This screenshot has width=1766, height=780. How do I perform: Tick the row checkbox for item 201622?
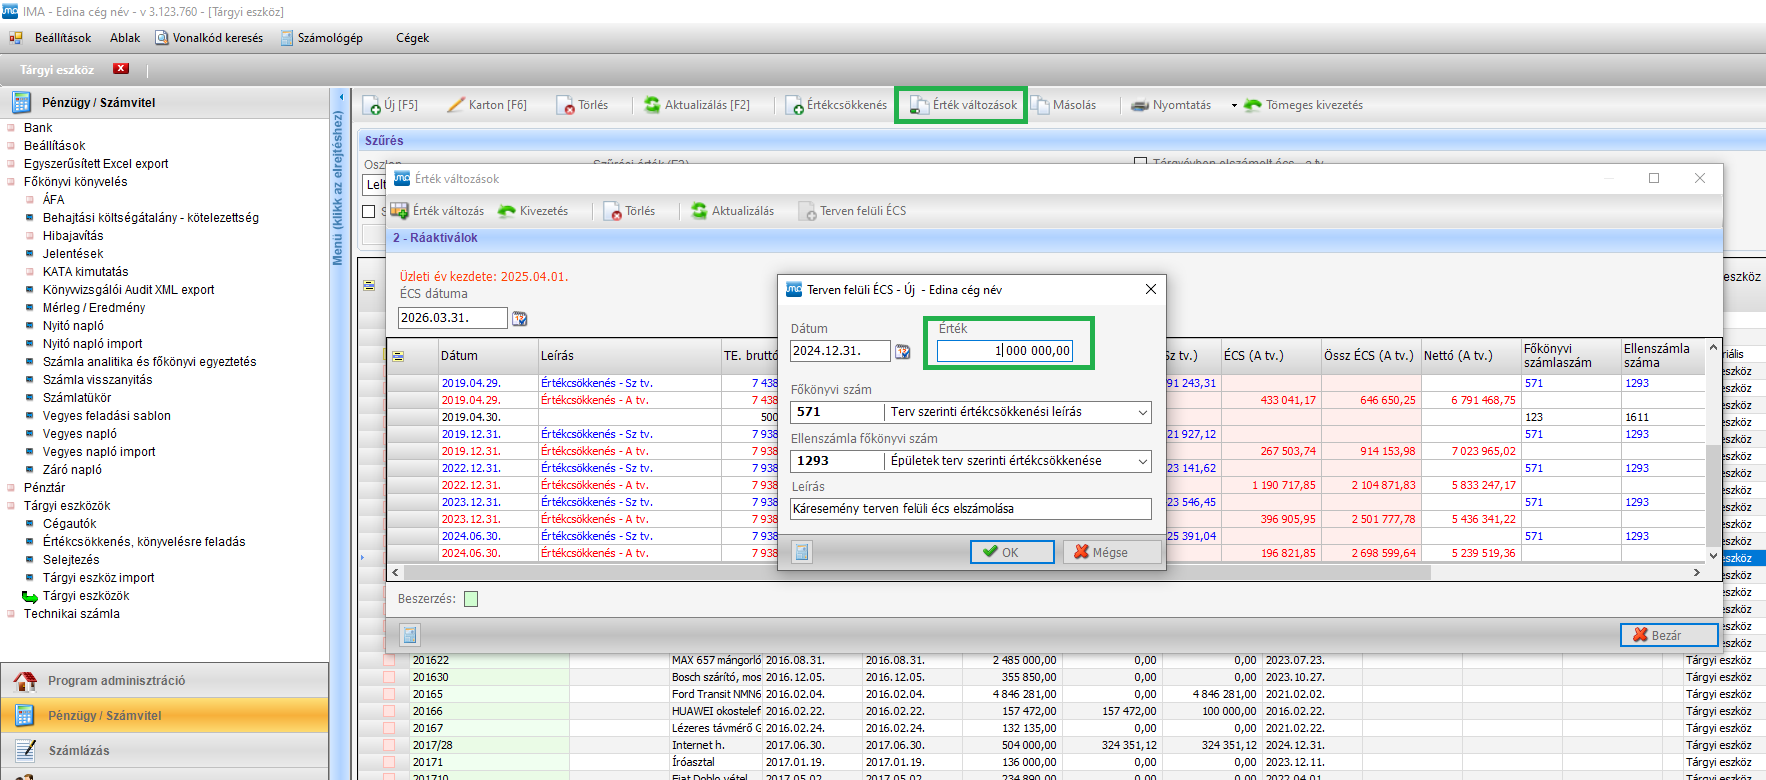390,661
